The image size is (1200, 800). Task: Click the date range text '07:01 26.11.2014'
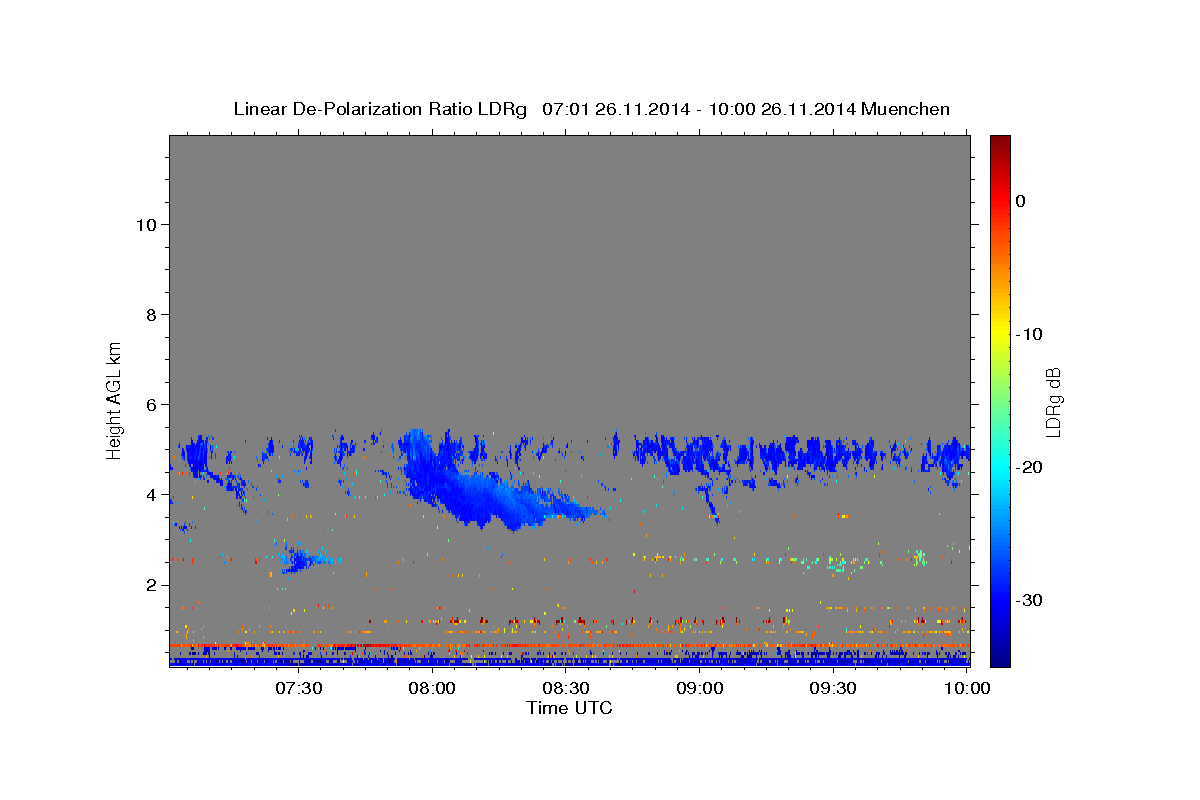tap(615, 109)
